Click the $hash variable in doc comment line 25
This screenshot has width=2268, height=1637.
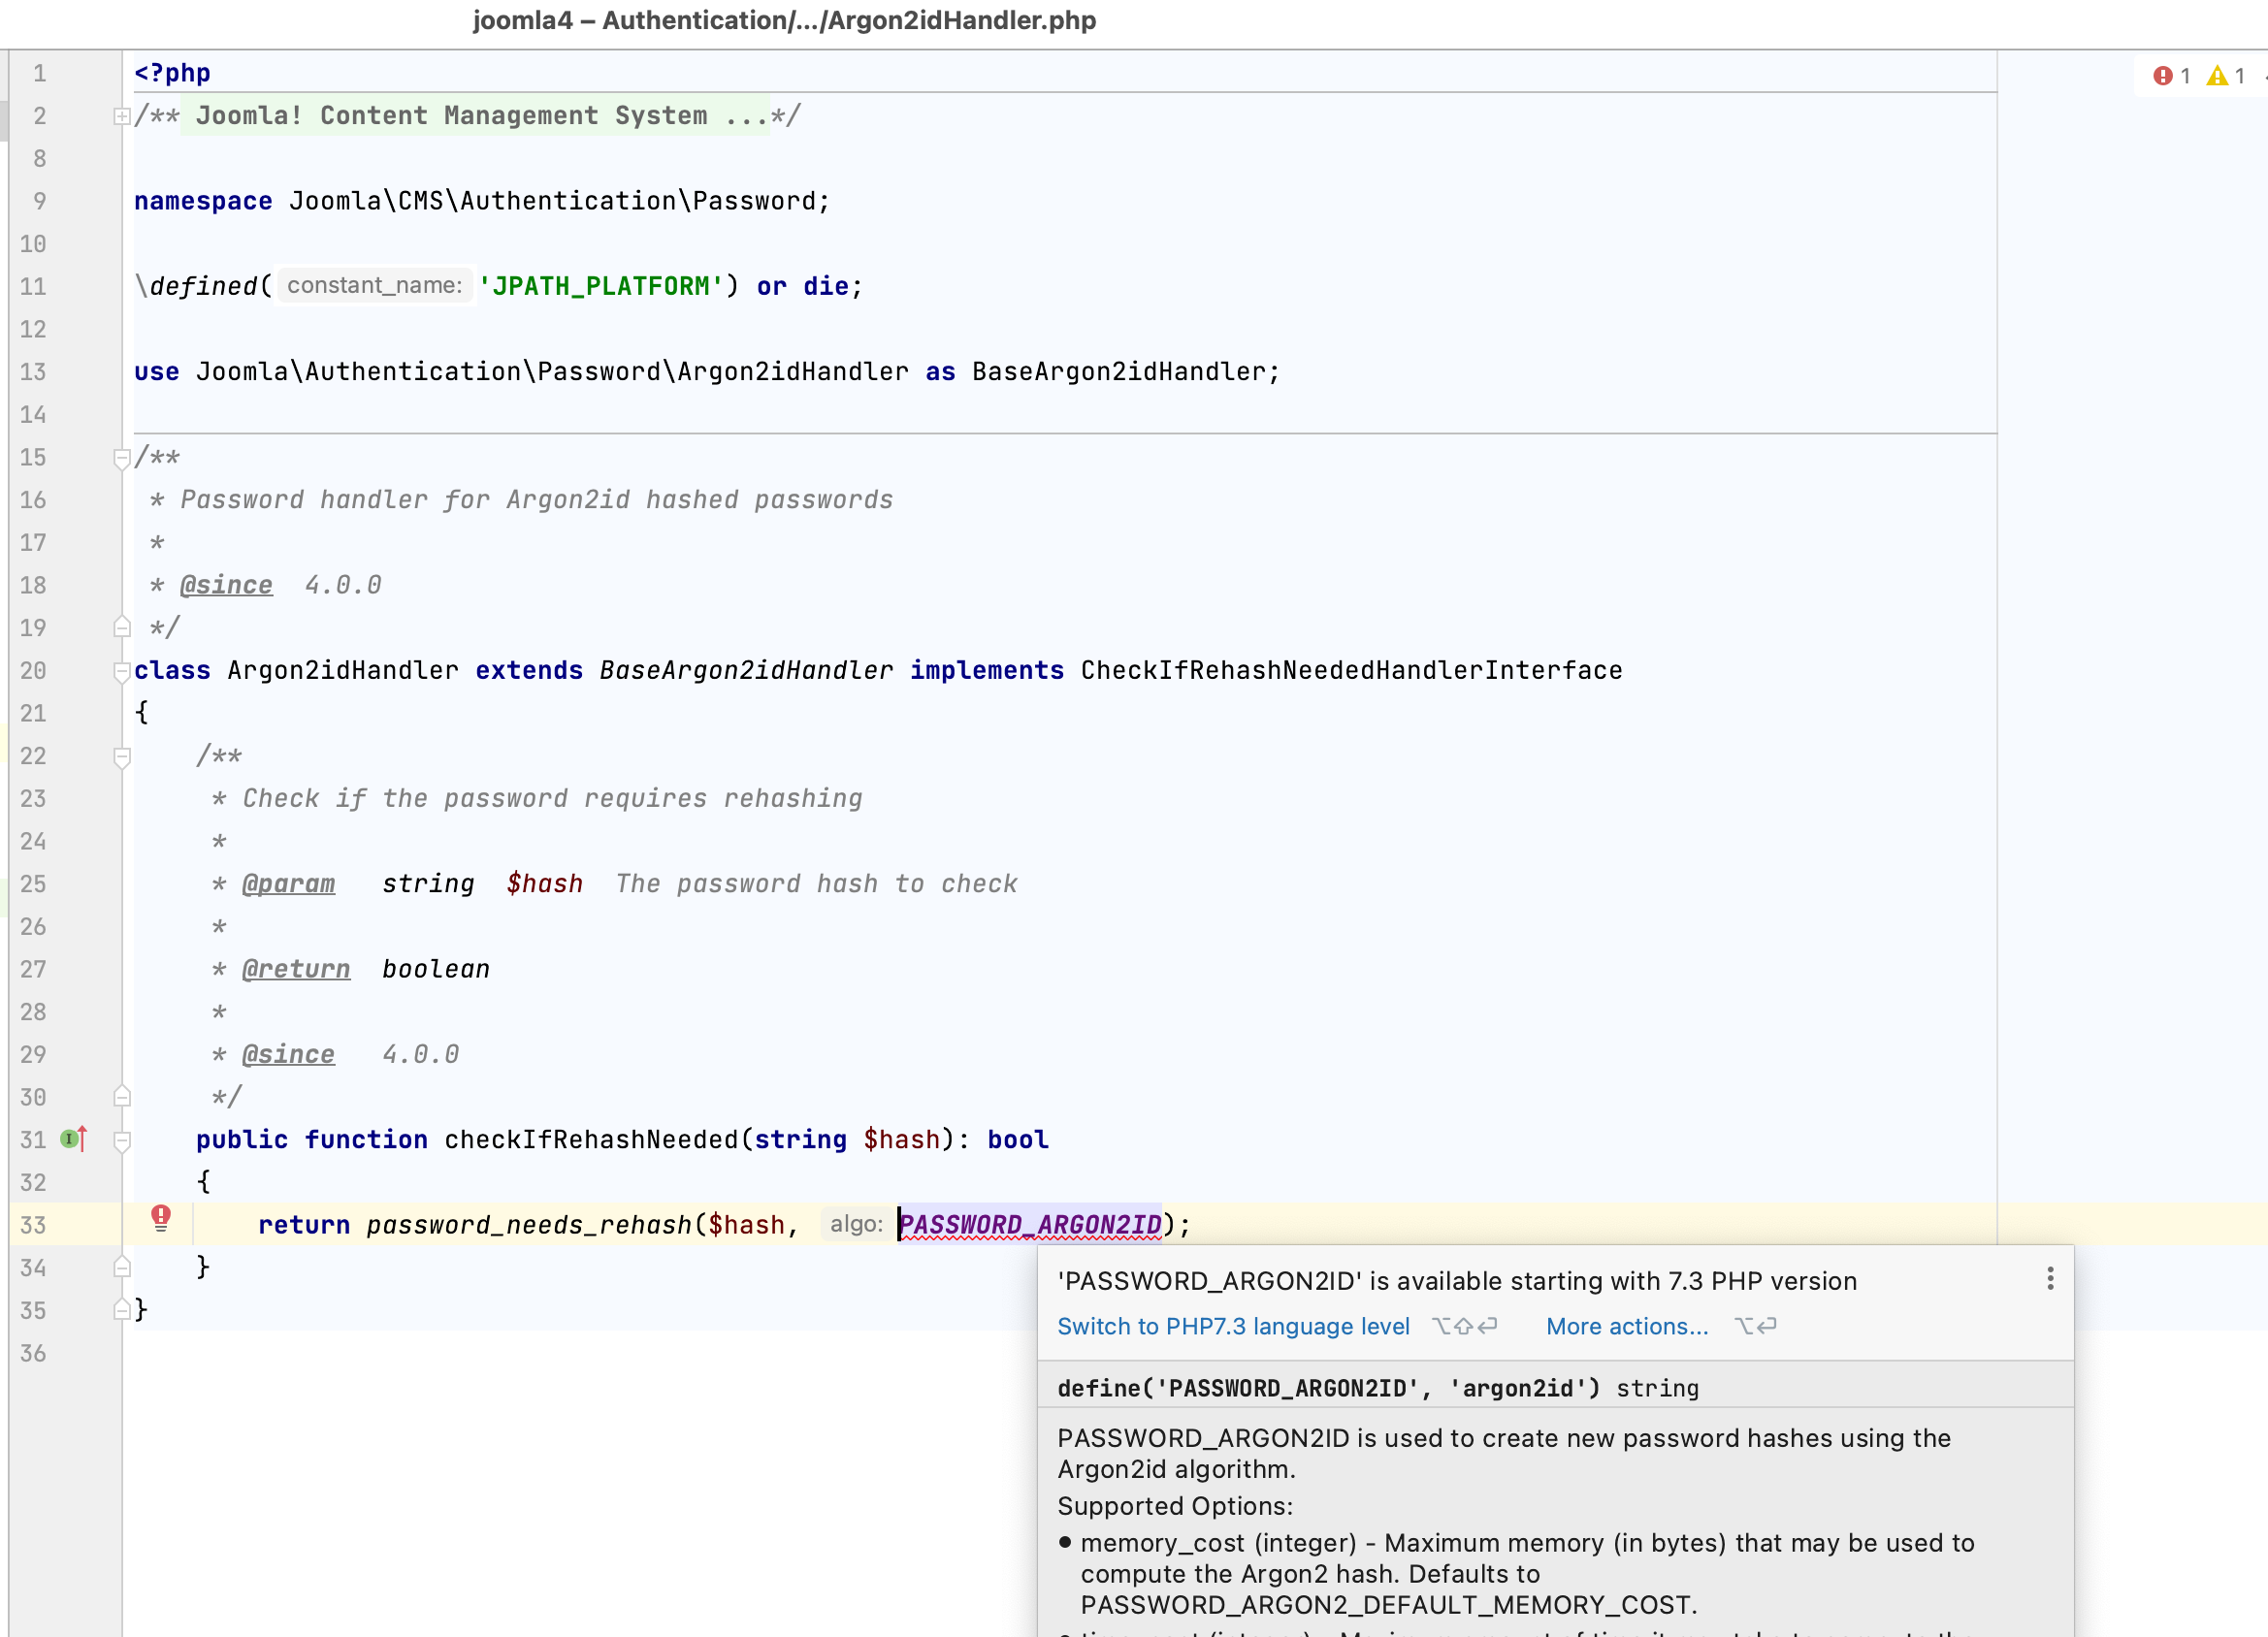544,884
